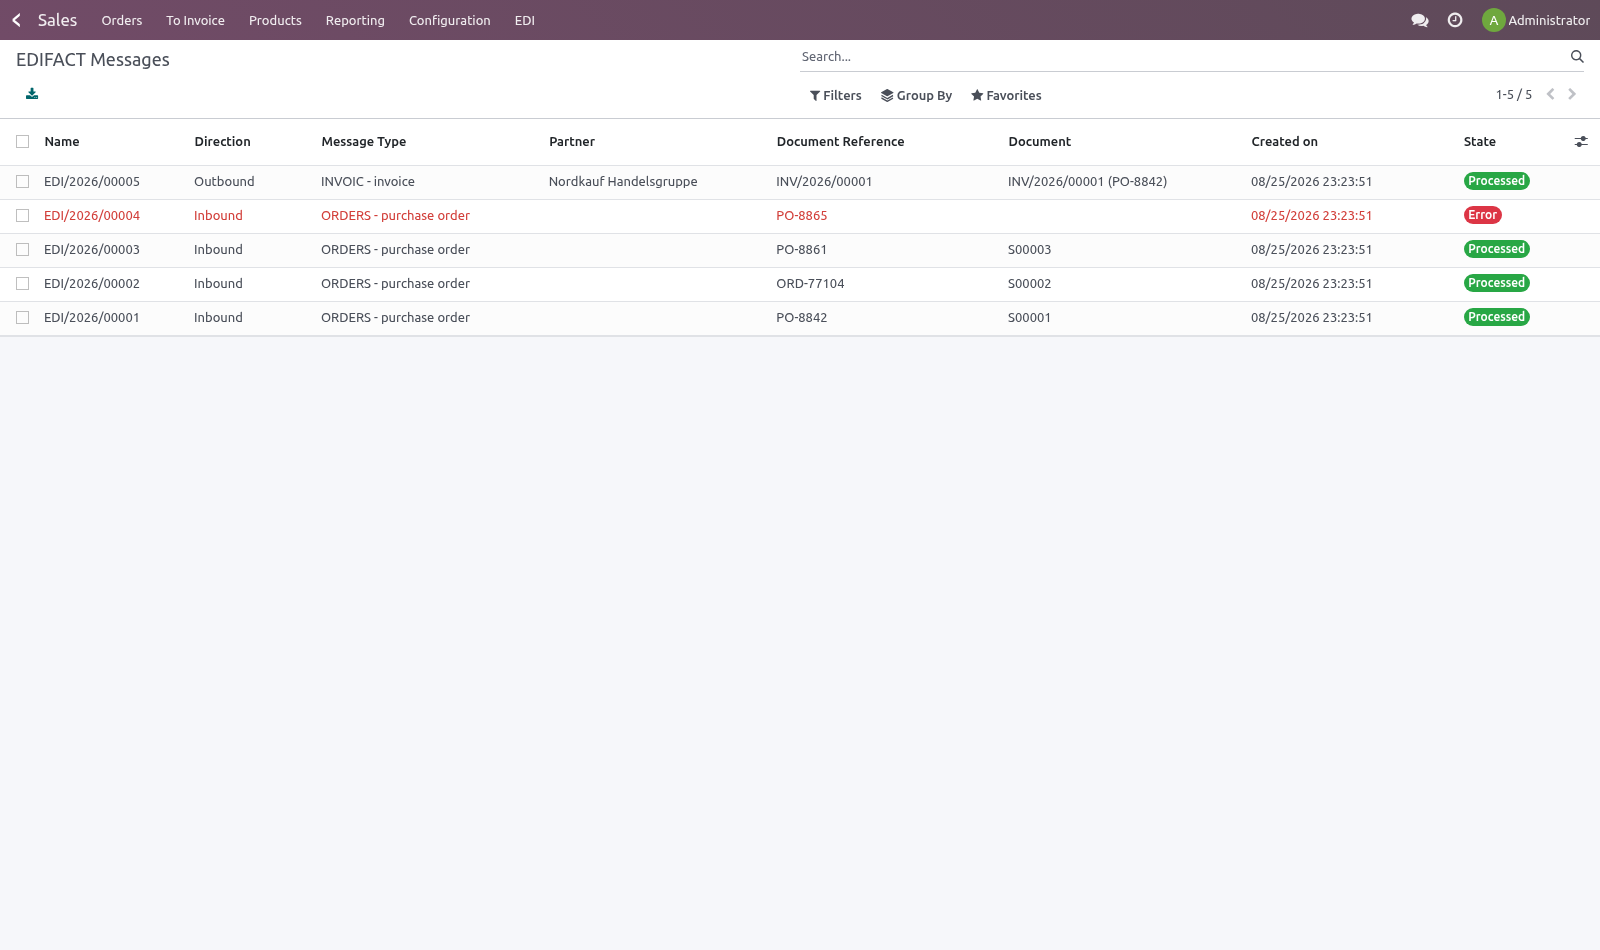Open the activities clock icon
The image size is (1600, 950).
coord(1455,20)
